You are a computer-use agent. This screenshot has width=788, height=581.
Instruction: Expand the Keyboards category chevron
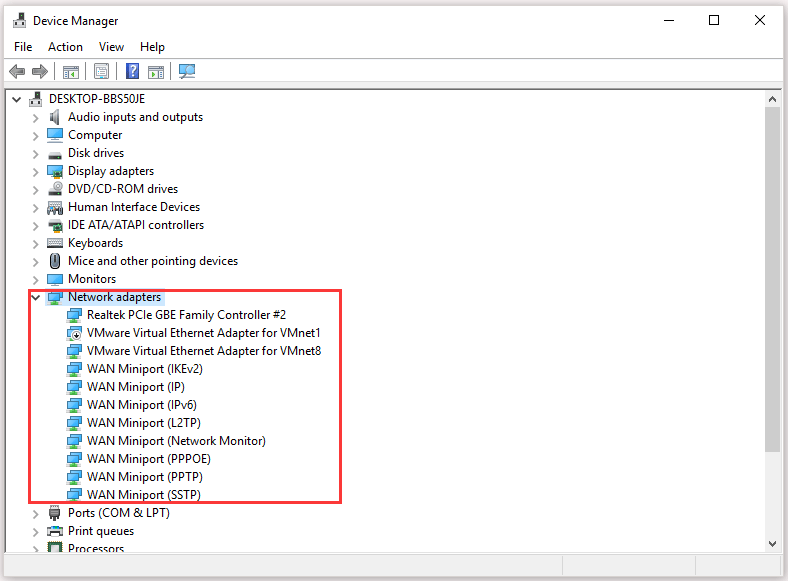[x=35, y=244]
